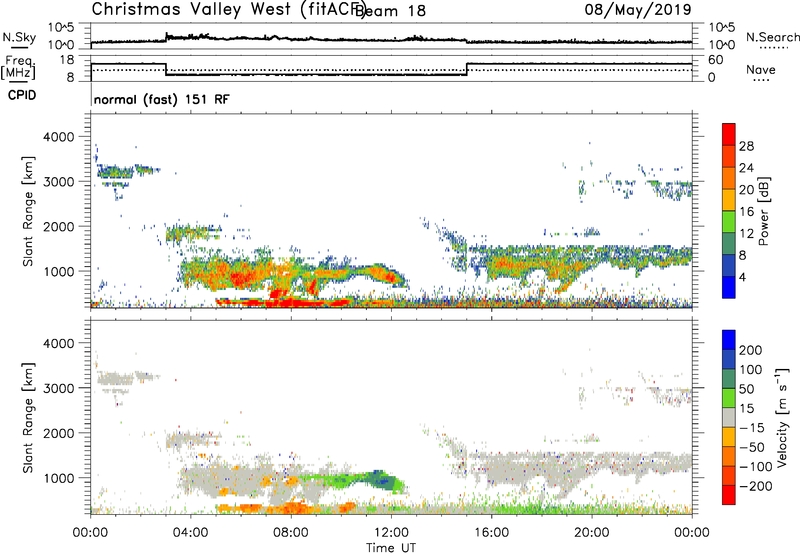Image resolution: width=800 pixels, height=554 pixels.
Task: Click the 'Time UT' axis title
Action: tap(391, 547)
